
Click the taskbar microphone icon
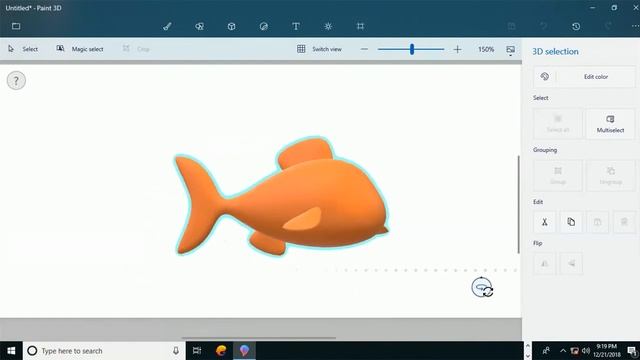pos(176,351)
